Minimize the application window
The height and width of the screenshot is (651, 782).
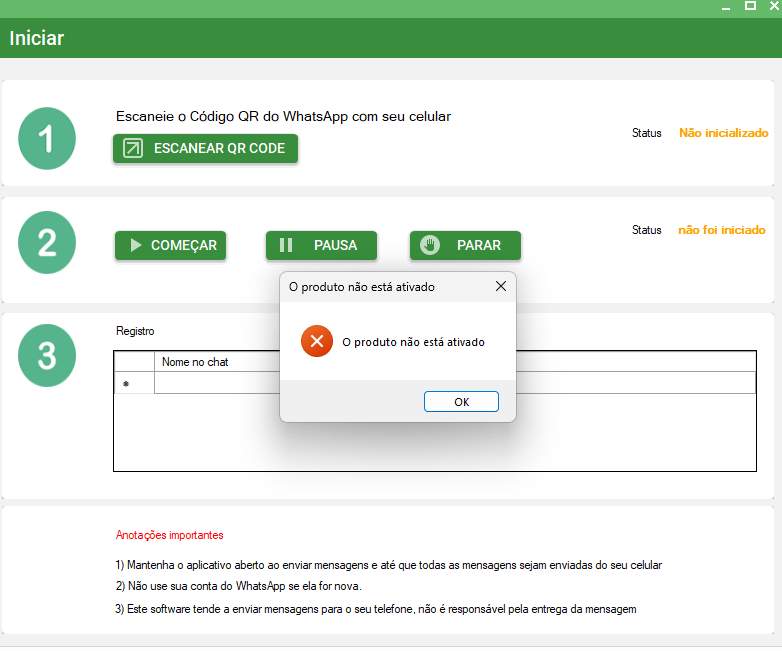click(x=727, y=6)
